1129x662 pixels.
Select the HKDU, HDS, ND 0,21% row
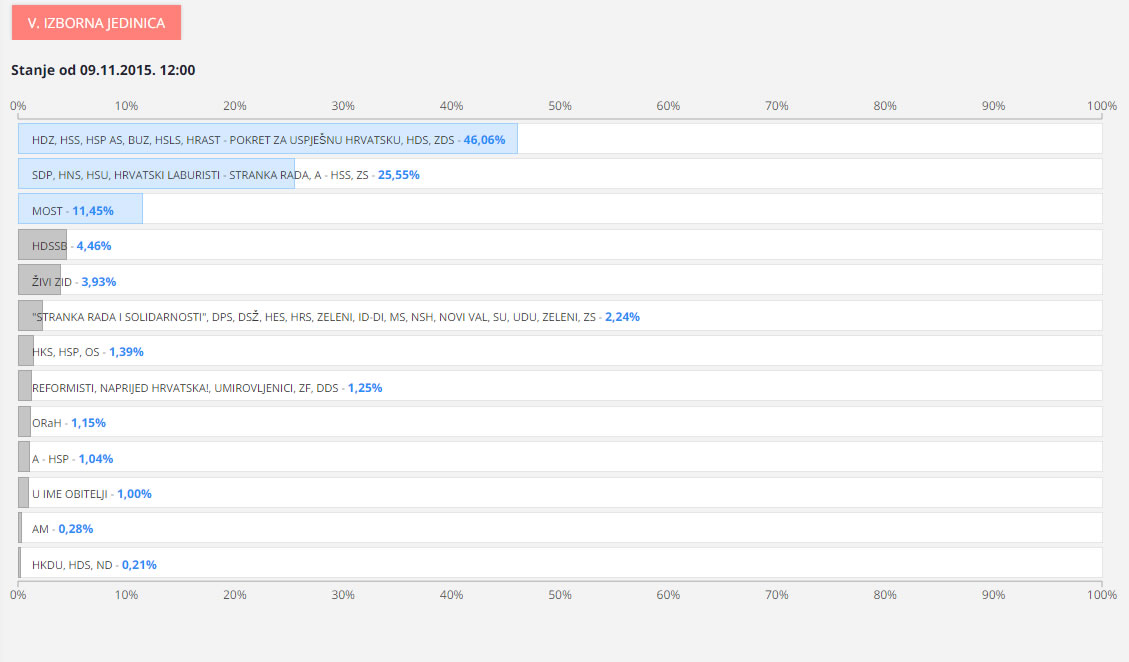click(560, 563)
